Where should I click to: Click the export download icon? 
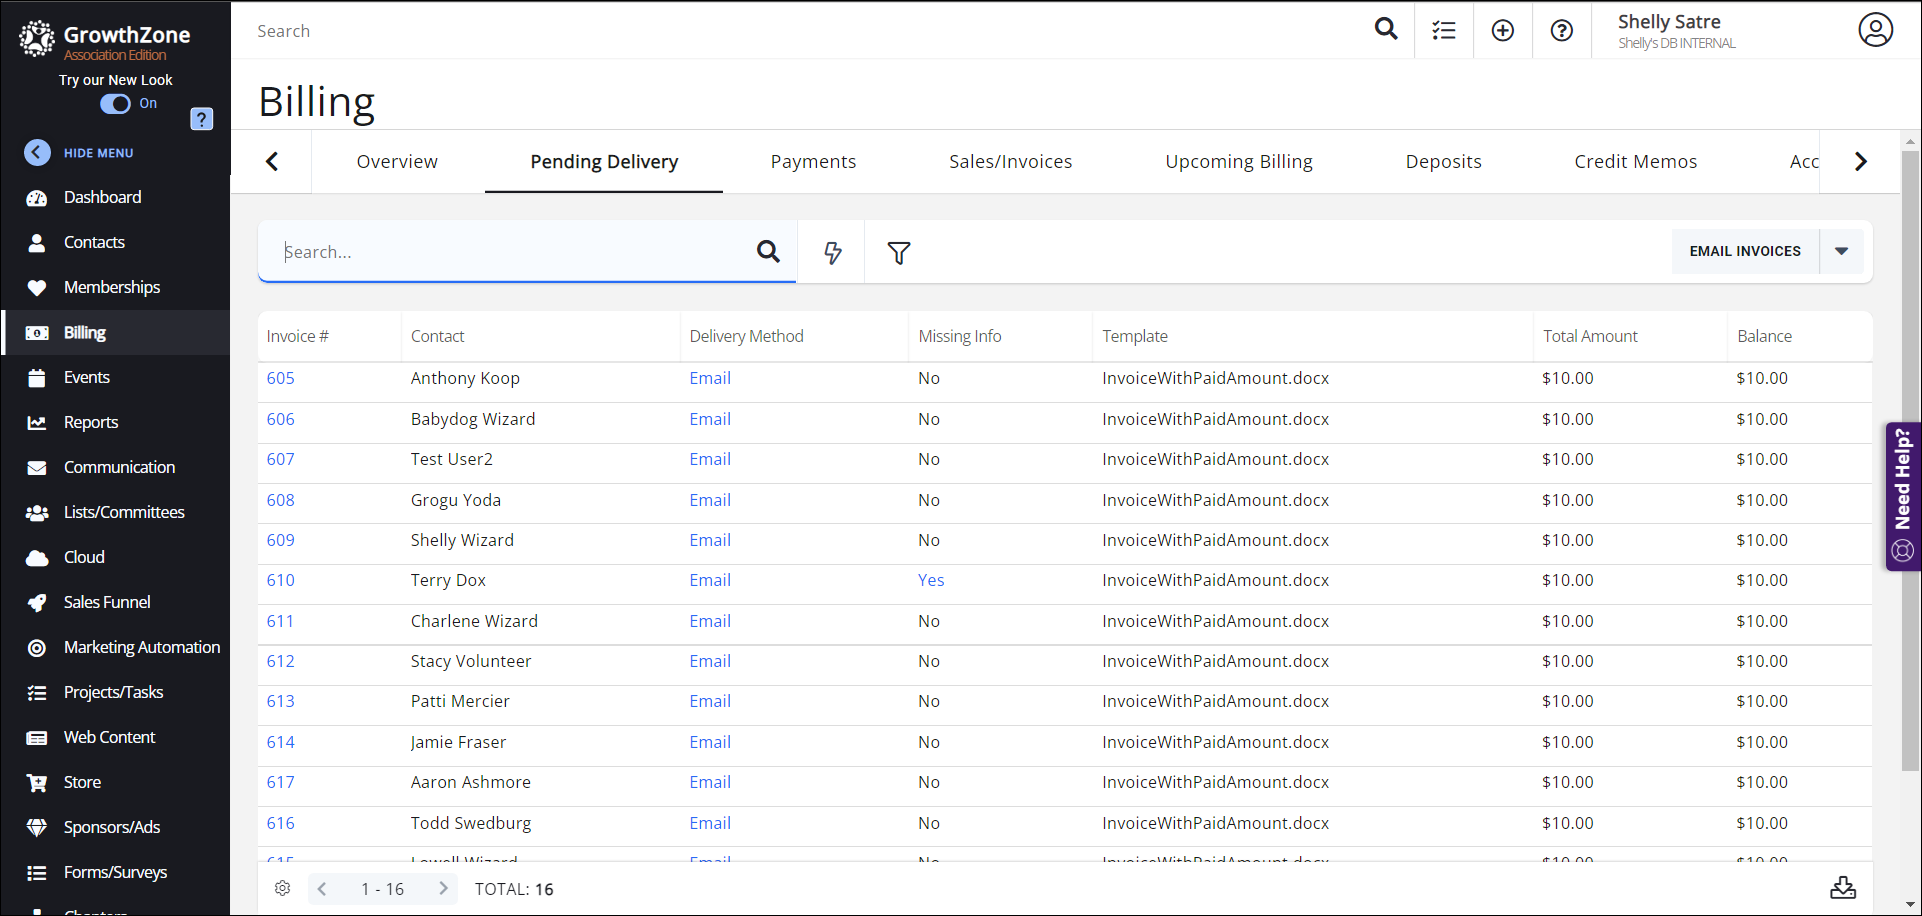1842,888
